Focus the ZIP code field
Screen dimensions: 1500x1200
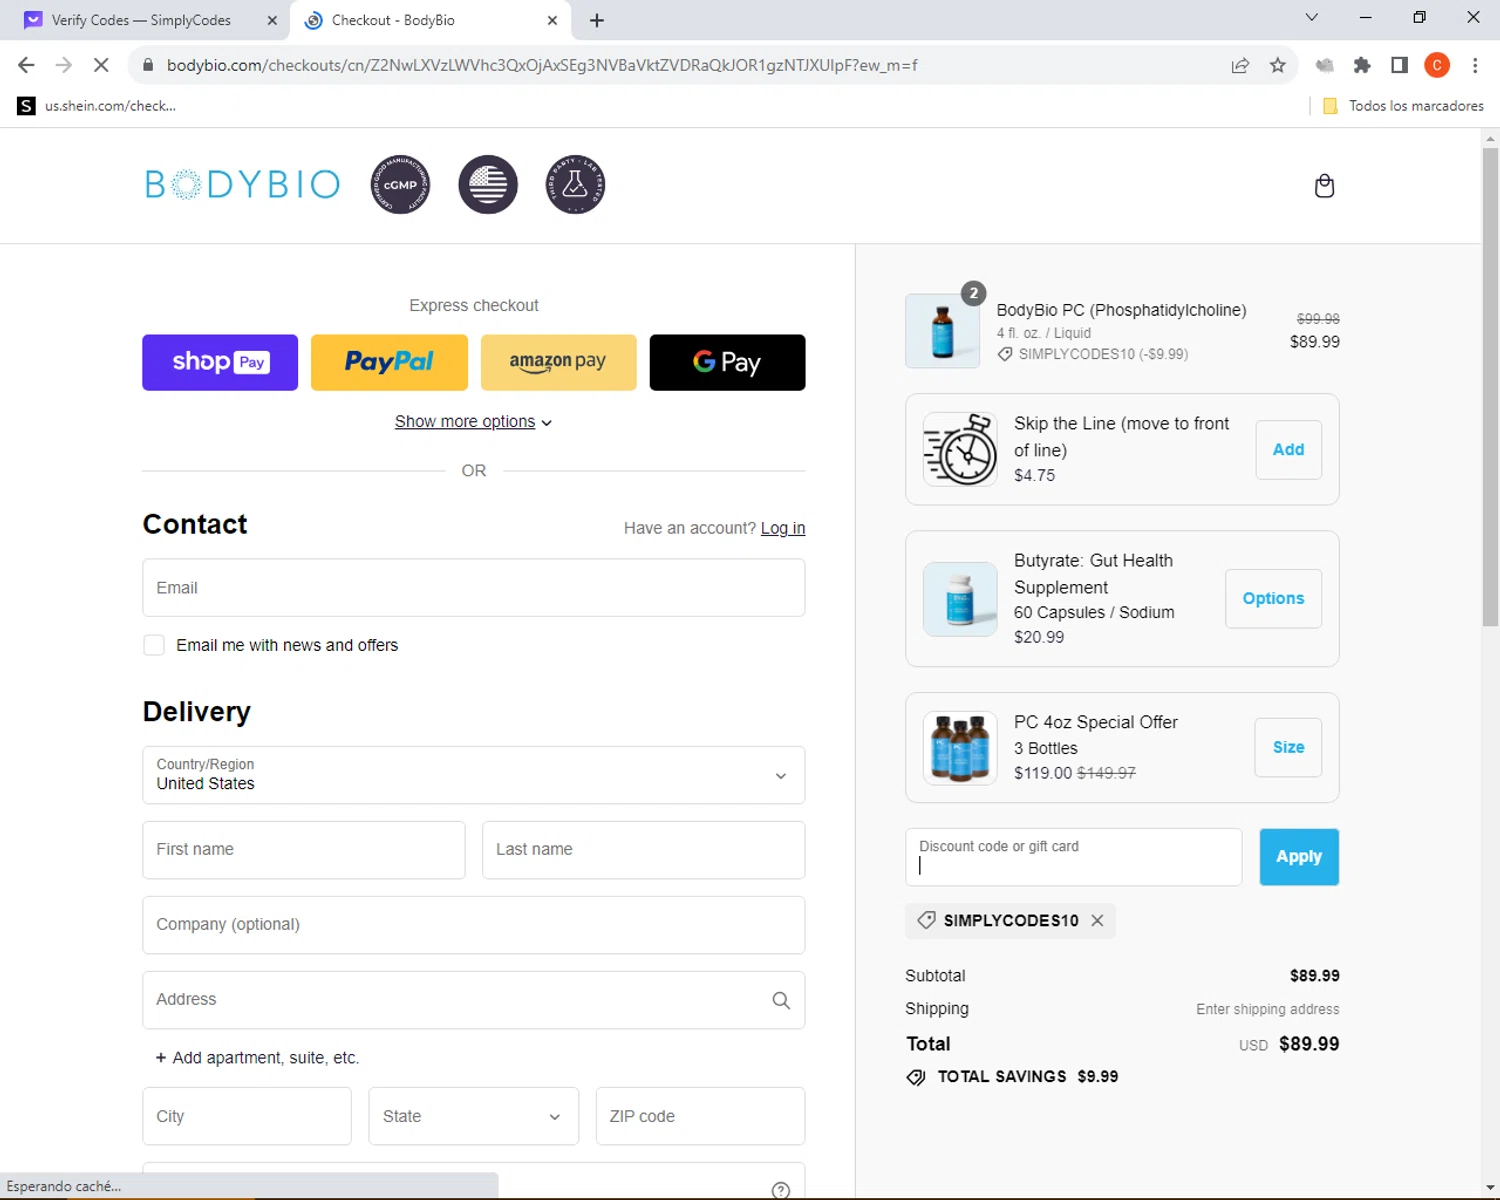(700, 1116)
